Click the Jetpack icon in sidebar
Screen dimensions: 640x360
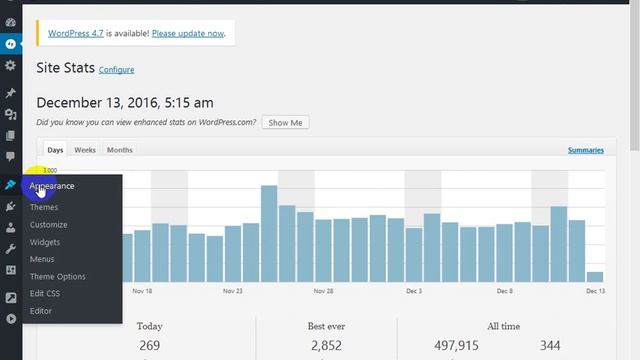(x=11, y=44)
